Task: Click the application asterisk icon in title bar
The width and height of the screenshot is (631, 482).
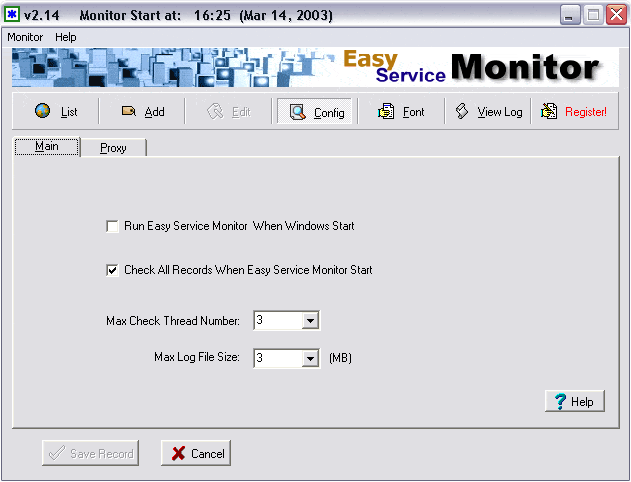Action: point(12,14)
